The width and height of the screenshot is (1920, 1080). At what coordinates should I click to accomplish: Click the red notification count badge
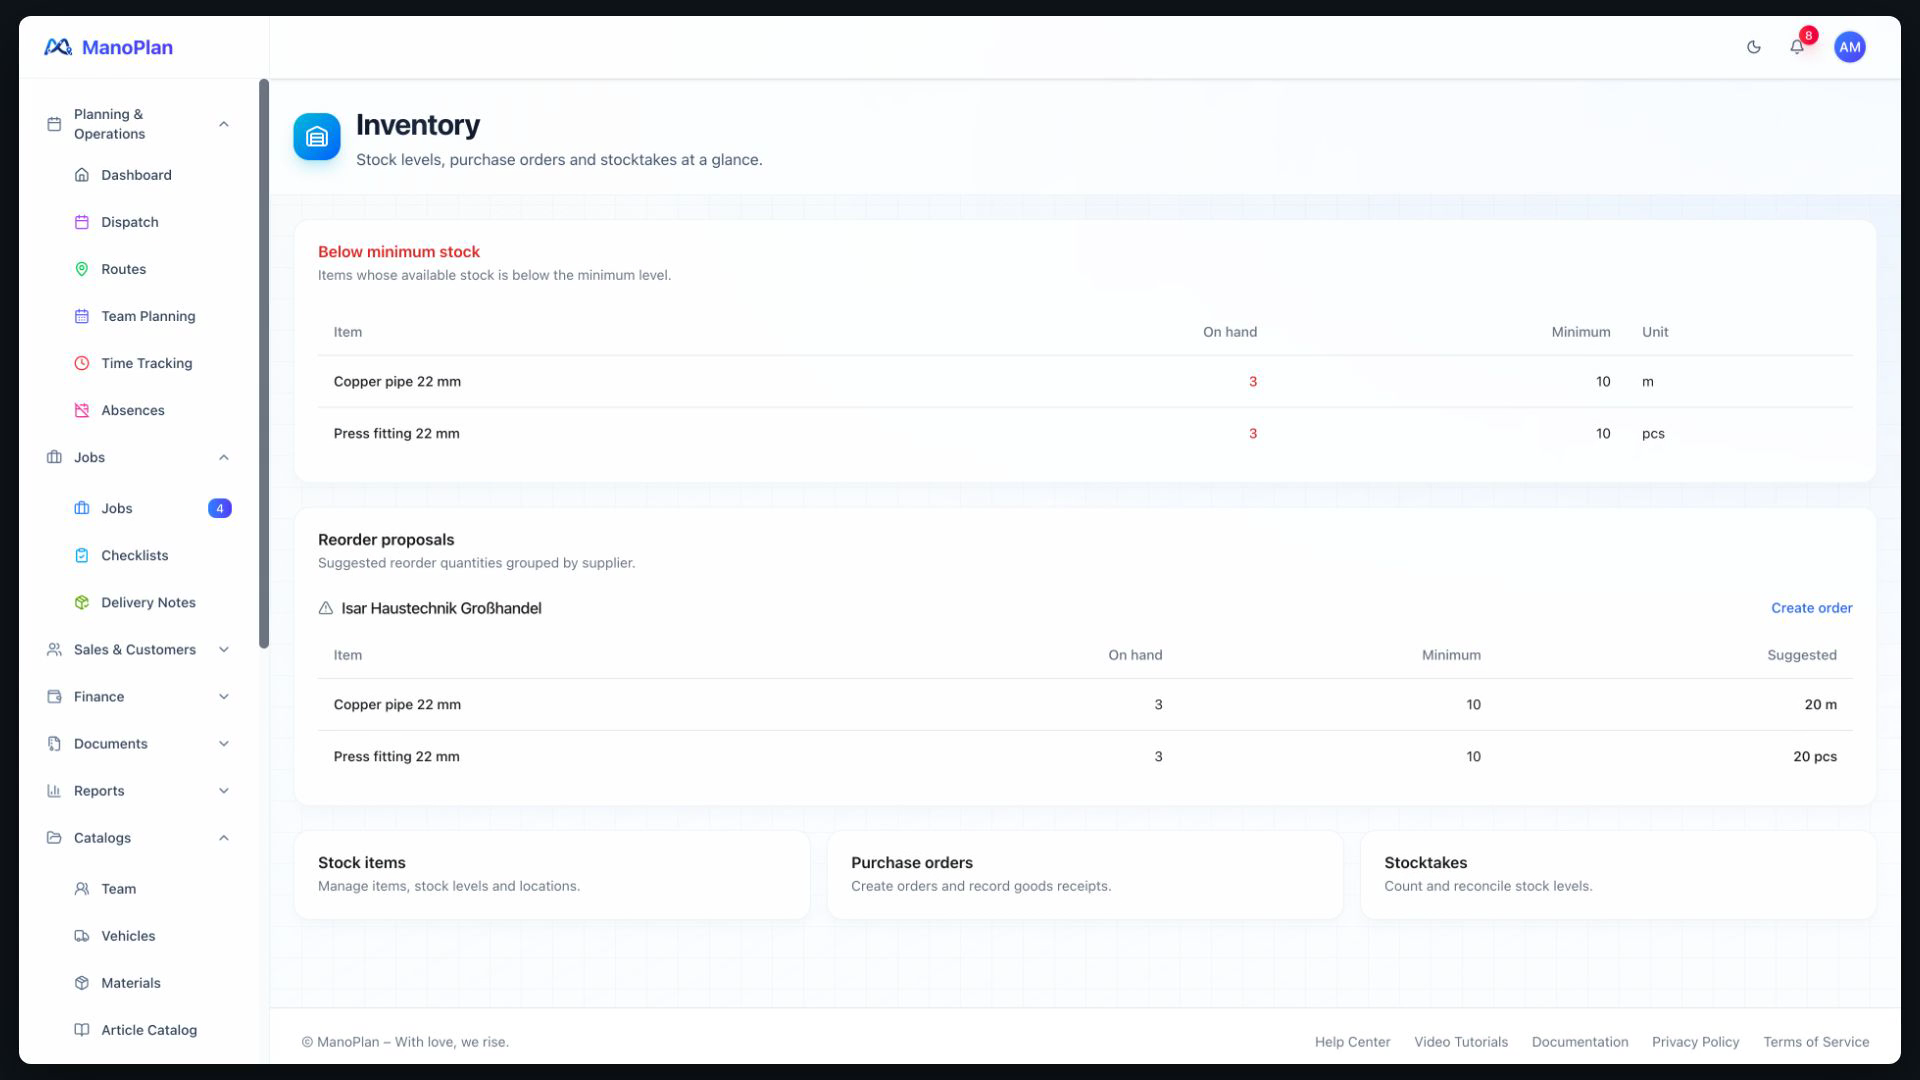1808,35
